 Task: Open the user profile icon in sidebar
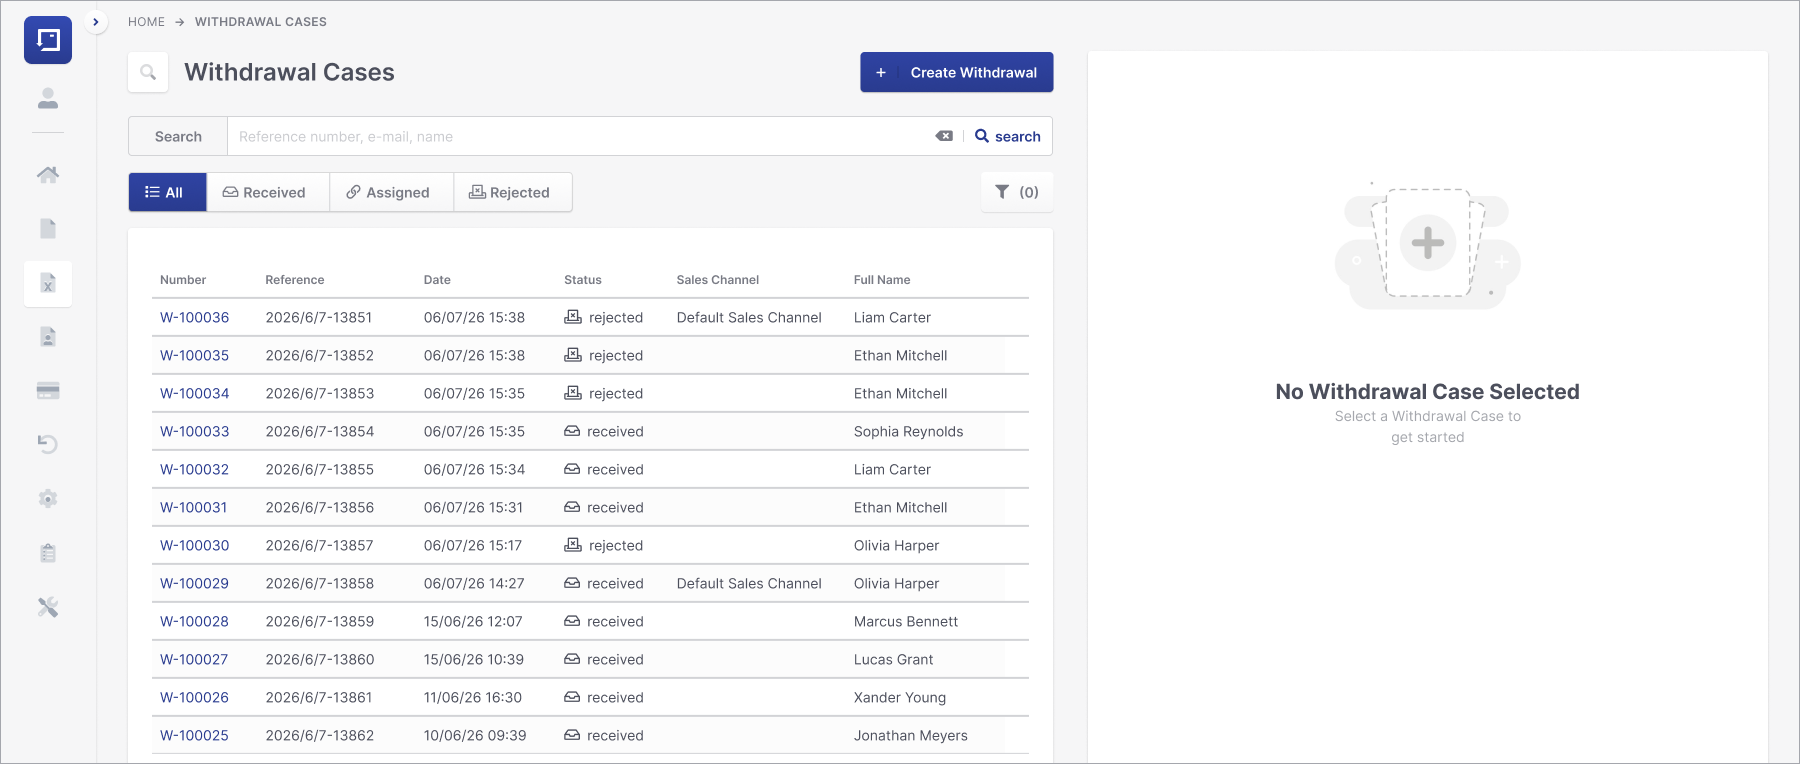tap(48, 98)
